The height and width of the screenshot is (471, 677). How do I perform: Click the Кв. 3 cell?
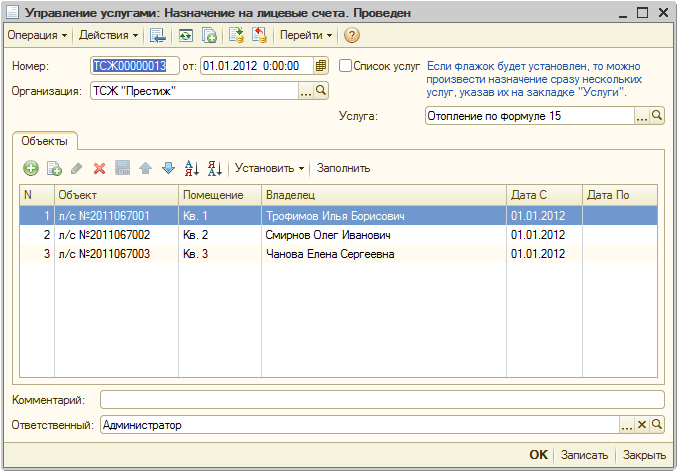pos(220,254)
